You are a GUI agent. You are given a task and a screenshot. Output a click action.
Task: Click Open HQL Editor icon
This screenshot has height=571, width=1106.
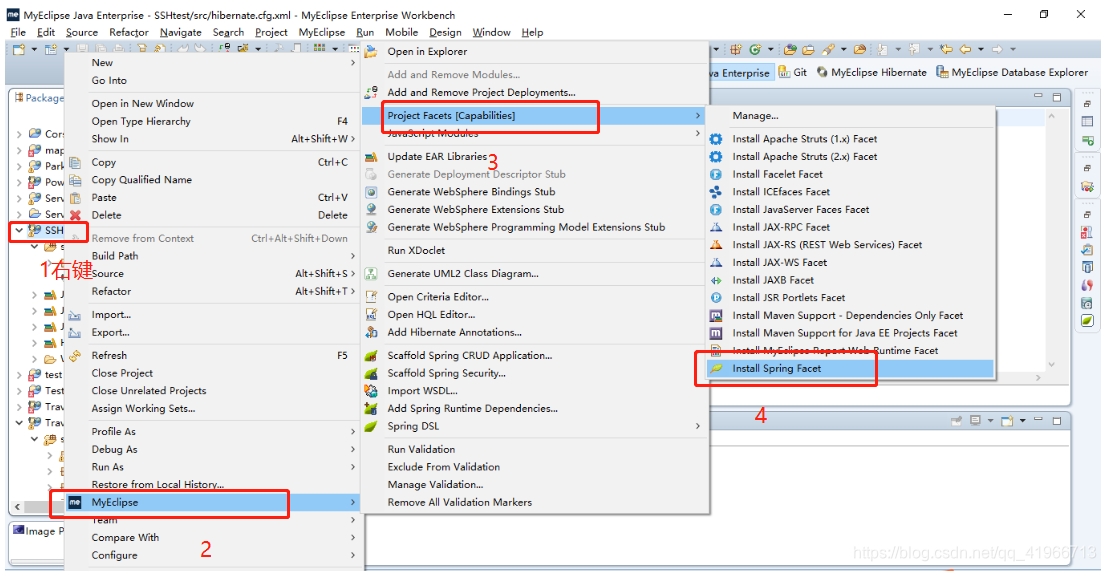pos(371,314)
